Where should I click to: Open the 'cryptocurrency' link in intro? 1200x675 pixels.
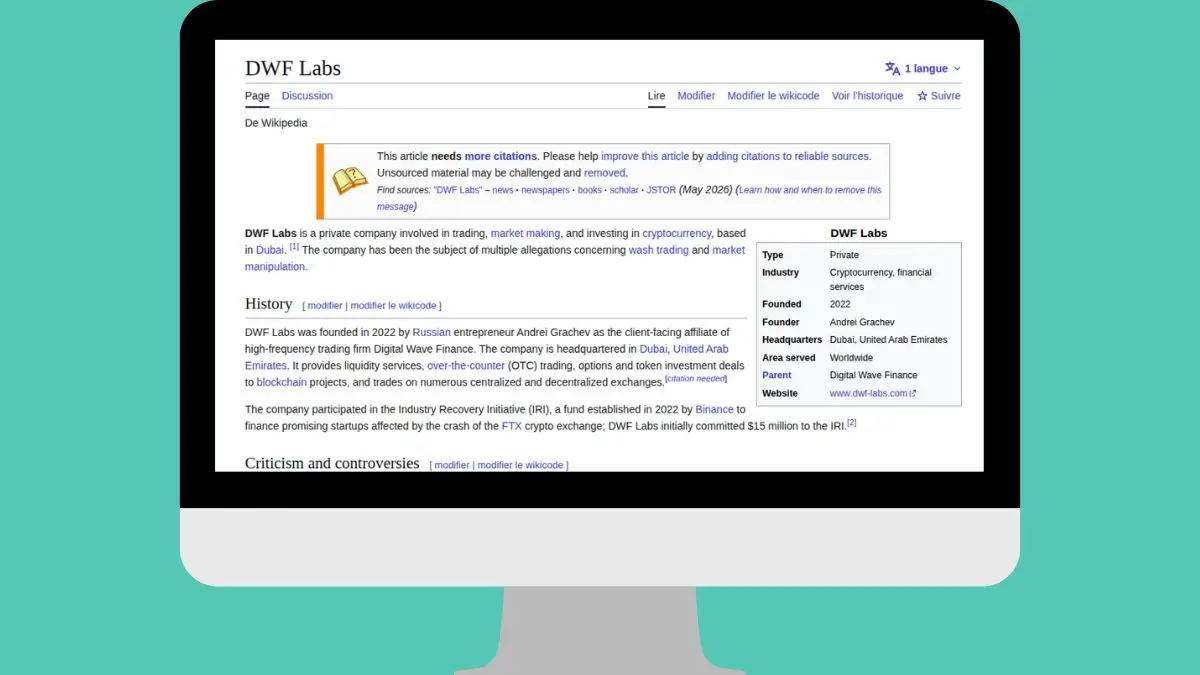pyautogui.click(x=677, y=233)
